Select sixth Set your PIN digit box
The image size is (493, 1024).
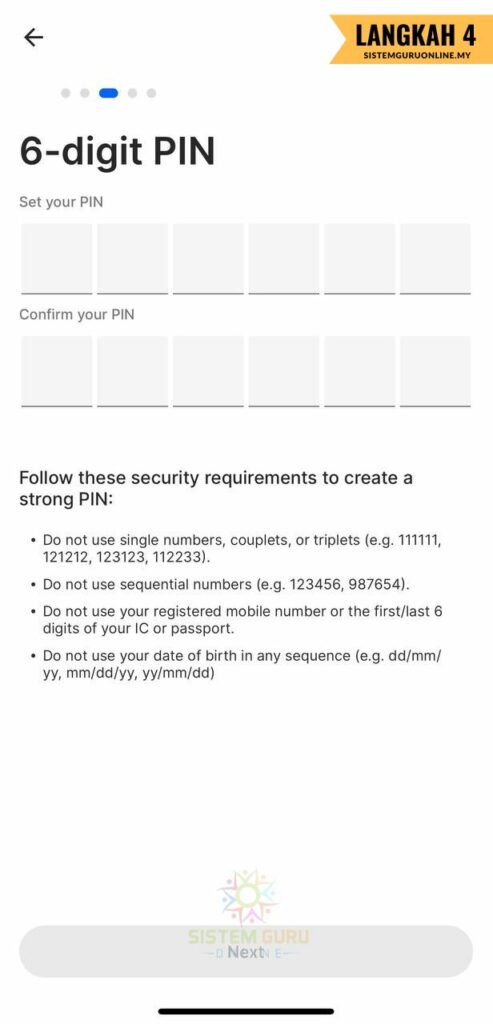[x=436, y=259]
